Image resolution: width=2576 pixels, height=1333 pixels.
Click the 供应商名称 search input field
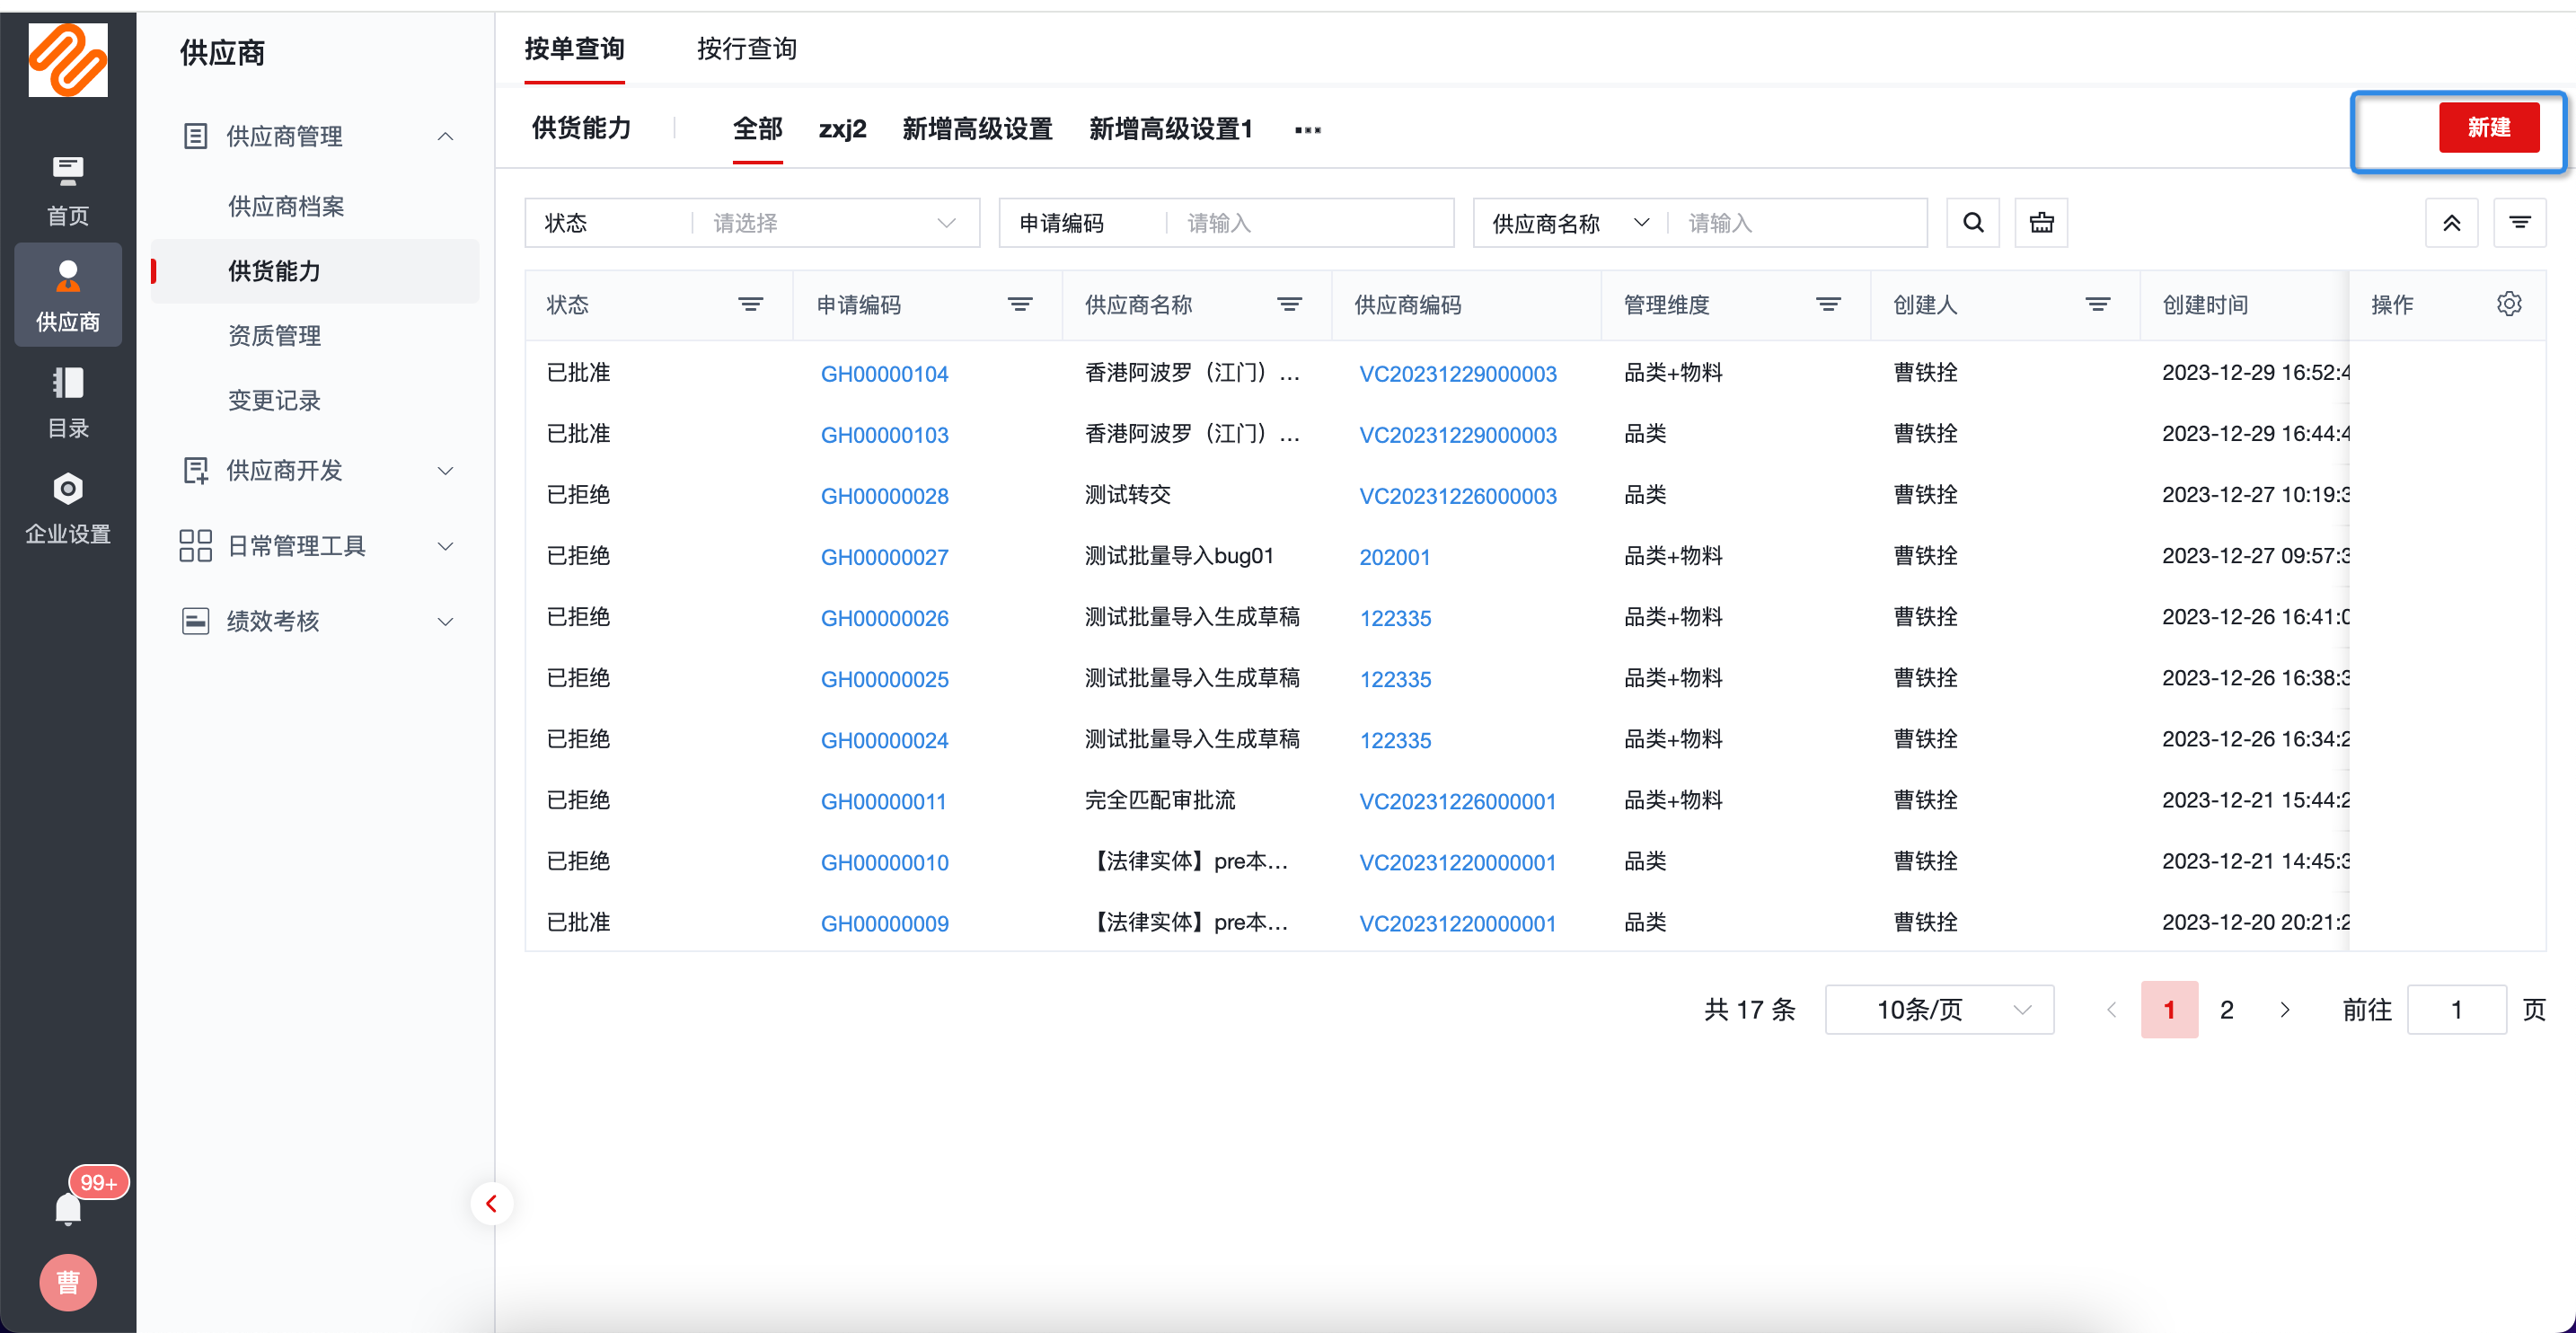point(1798,222)
